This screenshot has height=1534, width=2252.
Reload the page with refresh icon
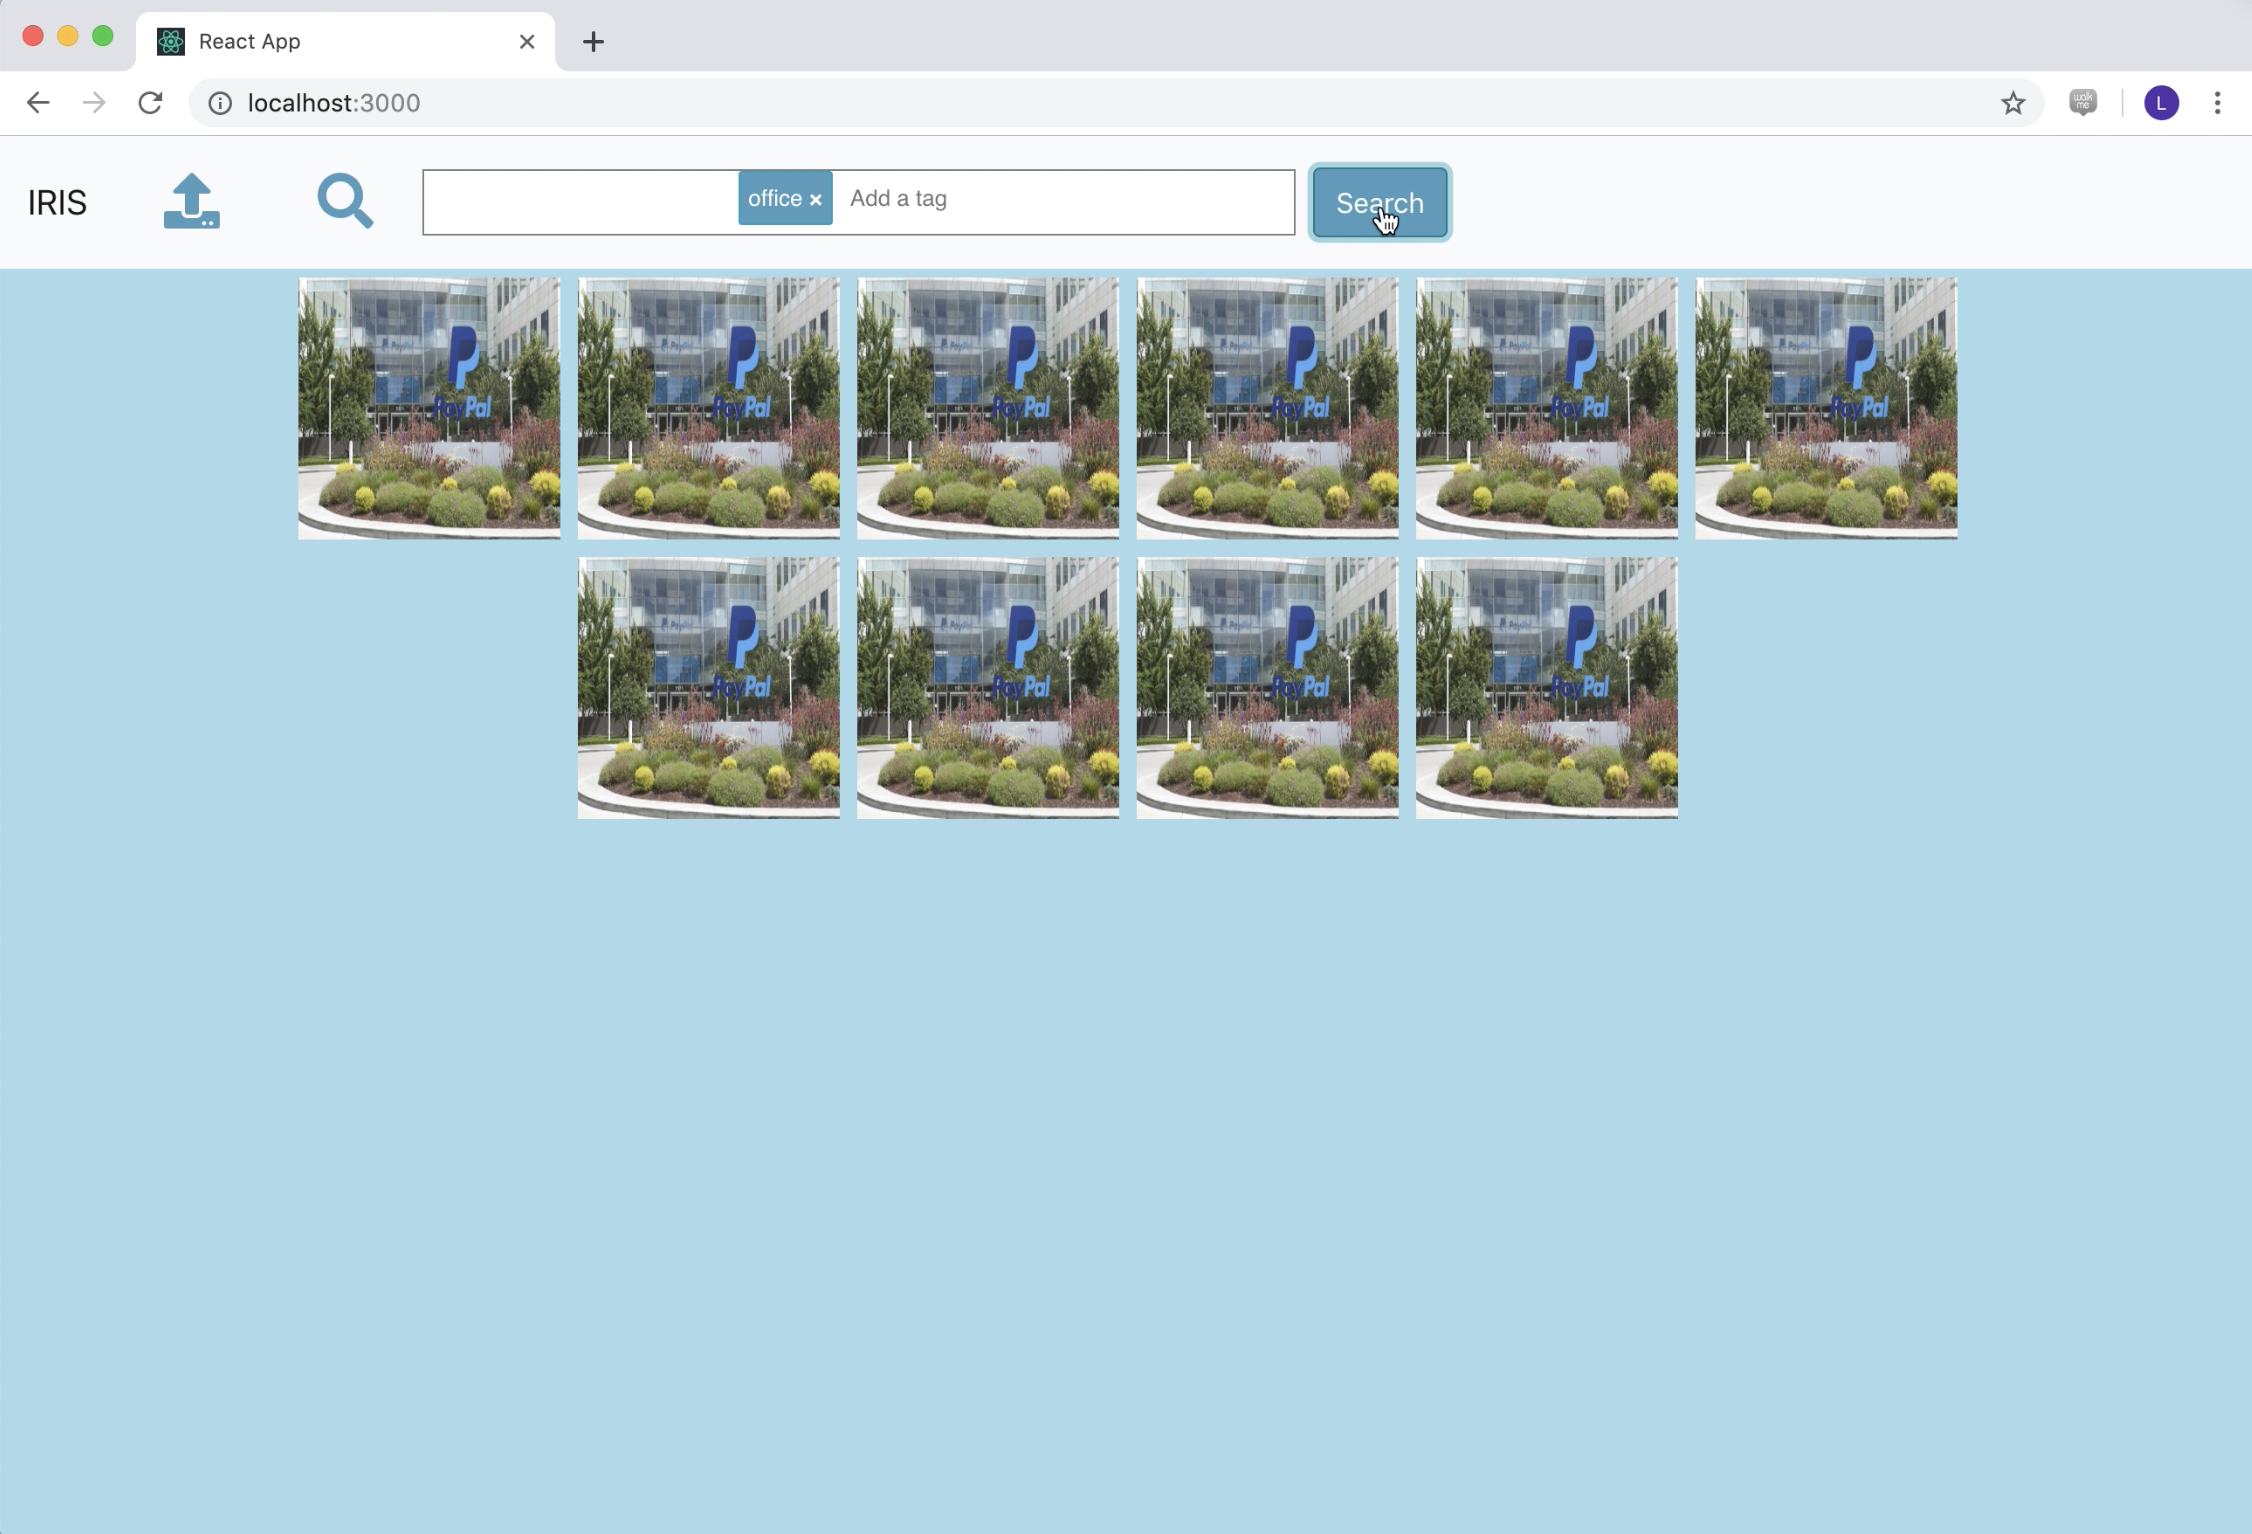tap(150, 103)
